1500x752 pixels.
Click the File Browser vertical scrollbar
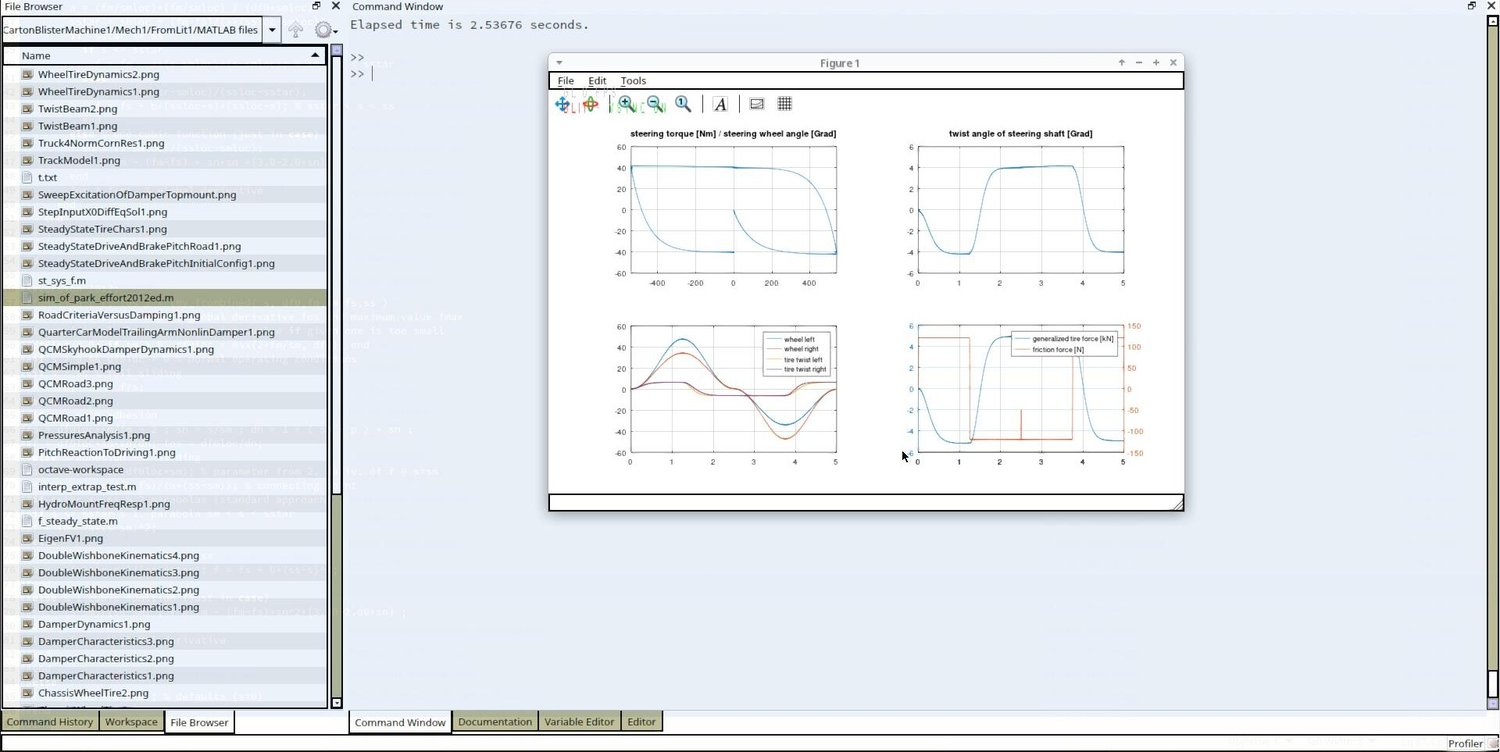pos(336,378)
